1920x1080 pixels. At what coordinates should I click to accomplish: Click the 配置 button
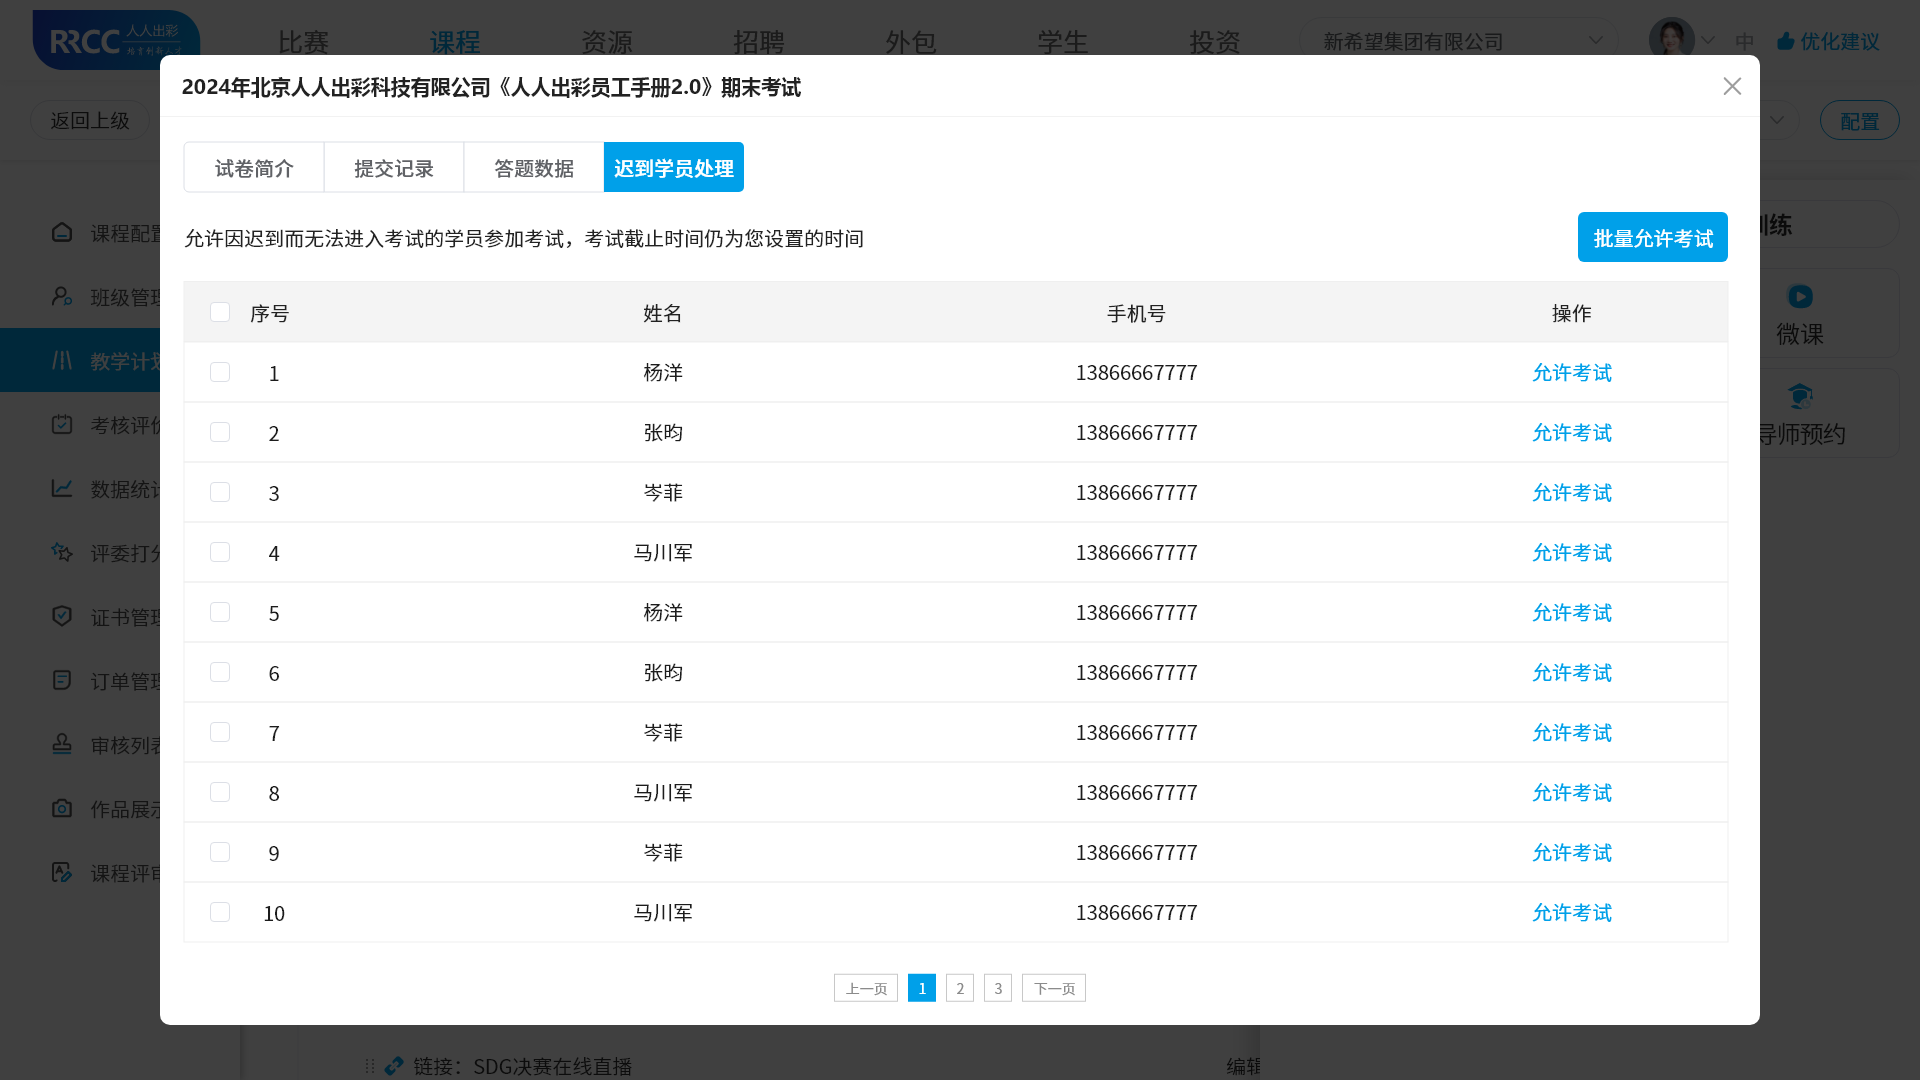[1859, 120]
